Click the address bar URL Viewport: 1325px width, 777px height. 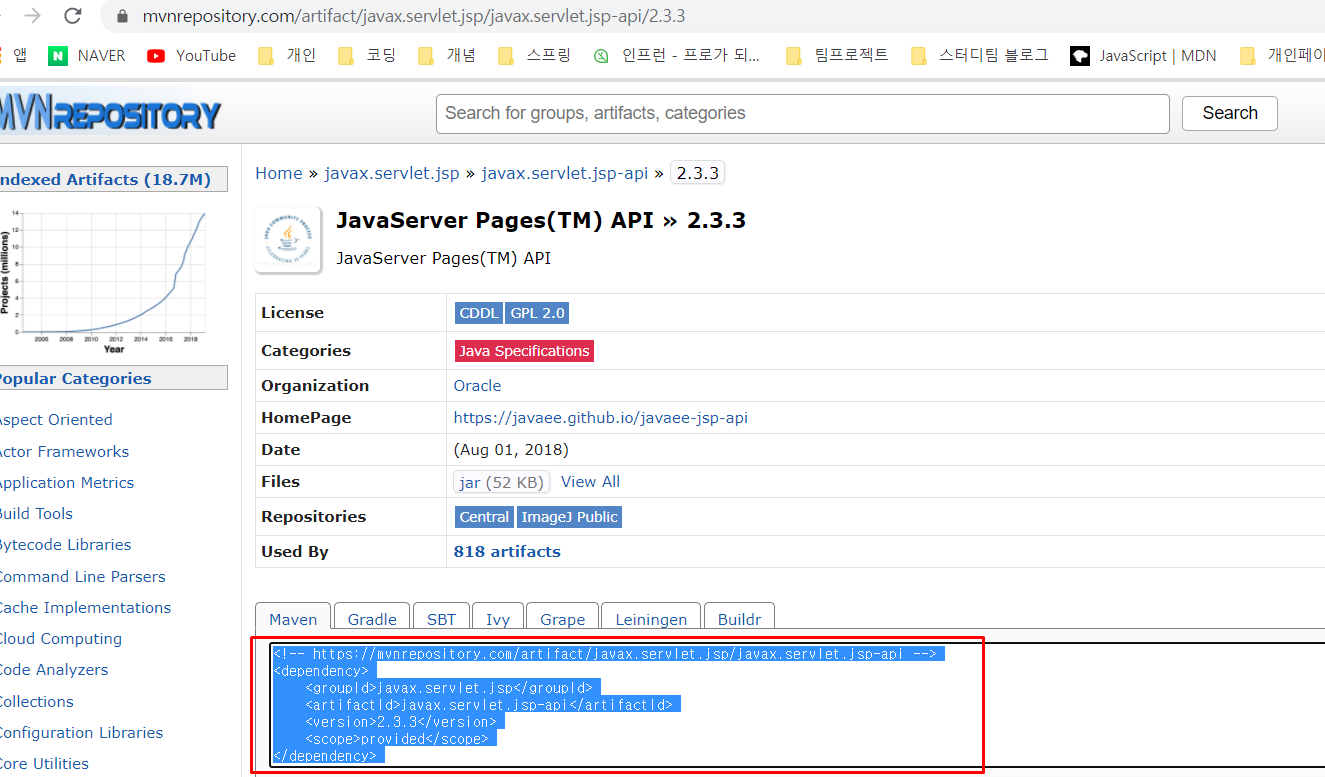[413, 17]
